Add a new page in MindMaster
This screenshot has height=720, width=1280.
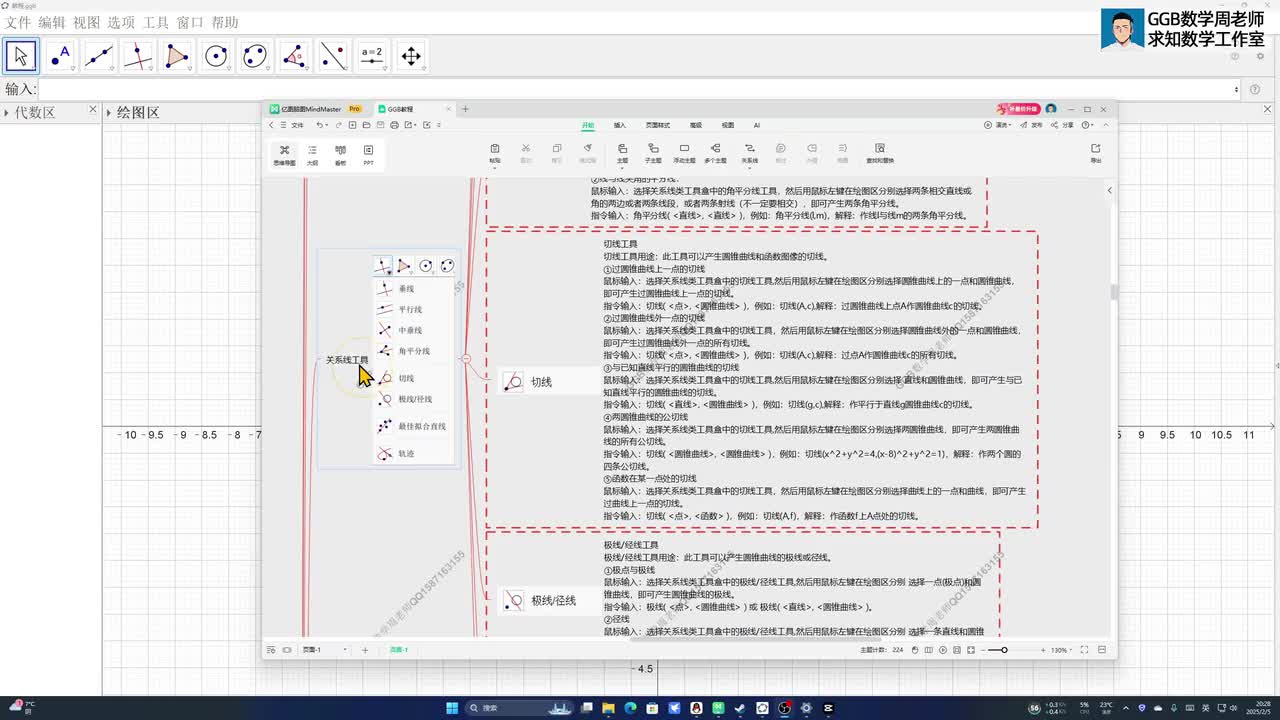tap(365, 650)
